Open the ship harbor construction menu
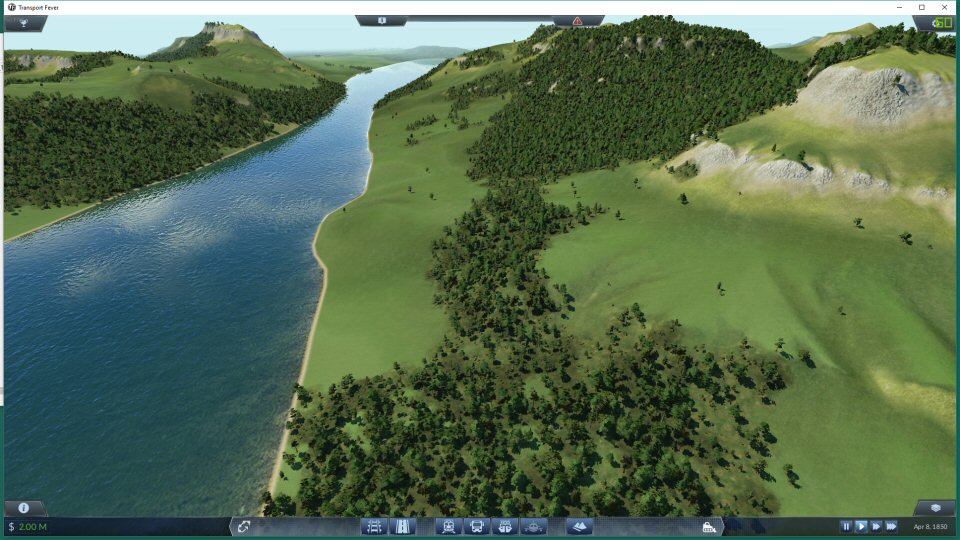960x540 pixels. pos(505,527)
